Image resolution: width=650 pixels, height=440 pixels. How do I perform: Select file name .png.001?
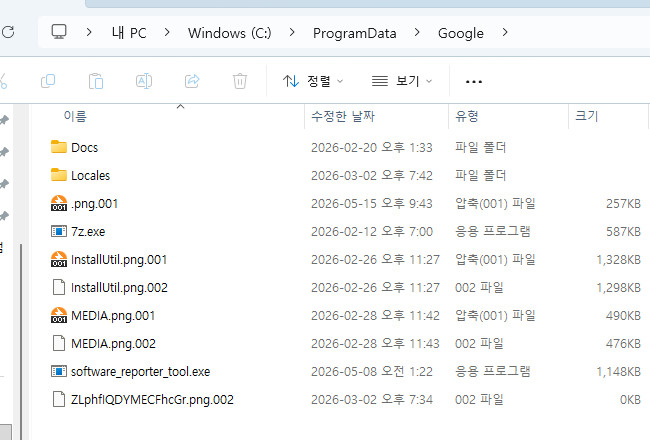pyautogui.click(x=95, y=204)
